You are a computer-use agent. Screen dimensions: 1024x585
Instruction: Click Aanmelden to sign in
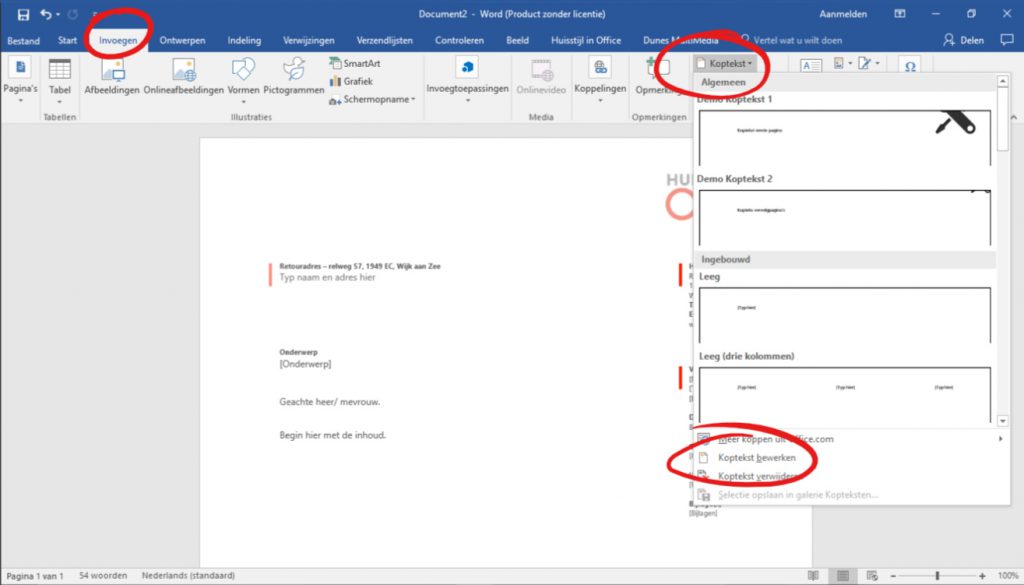coord(843,14)
